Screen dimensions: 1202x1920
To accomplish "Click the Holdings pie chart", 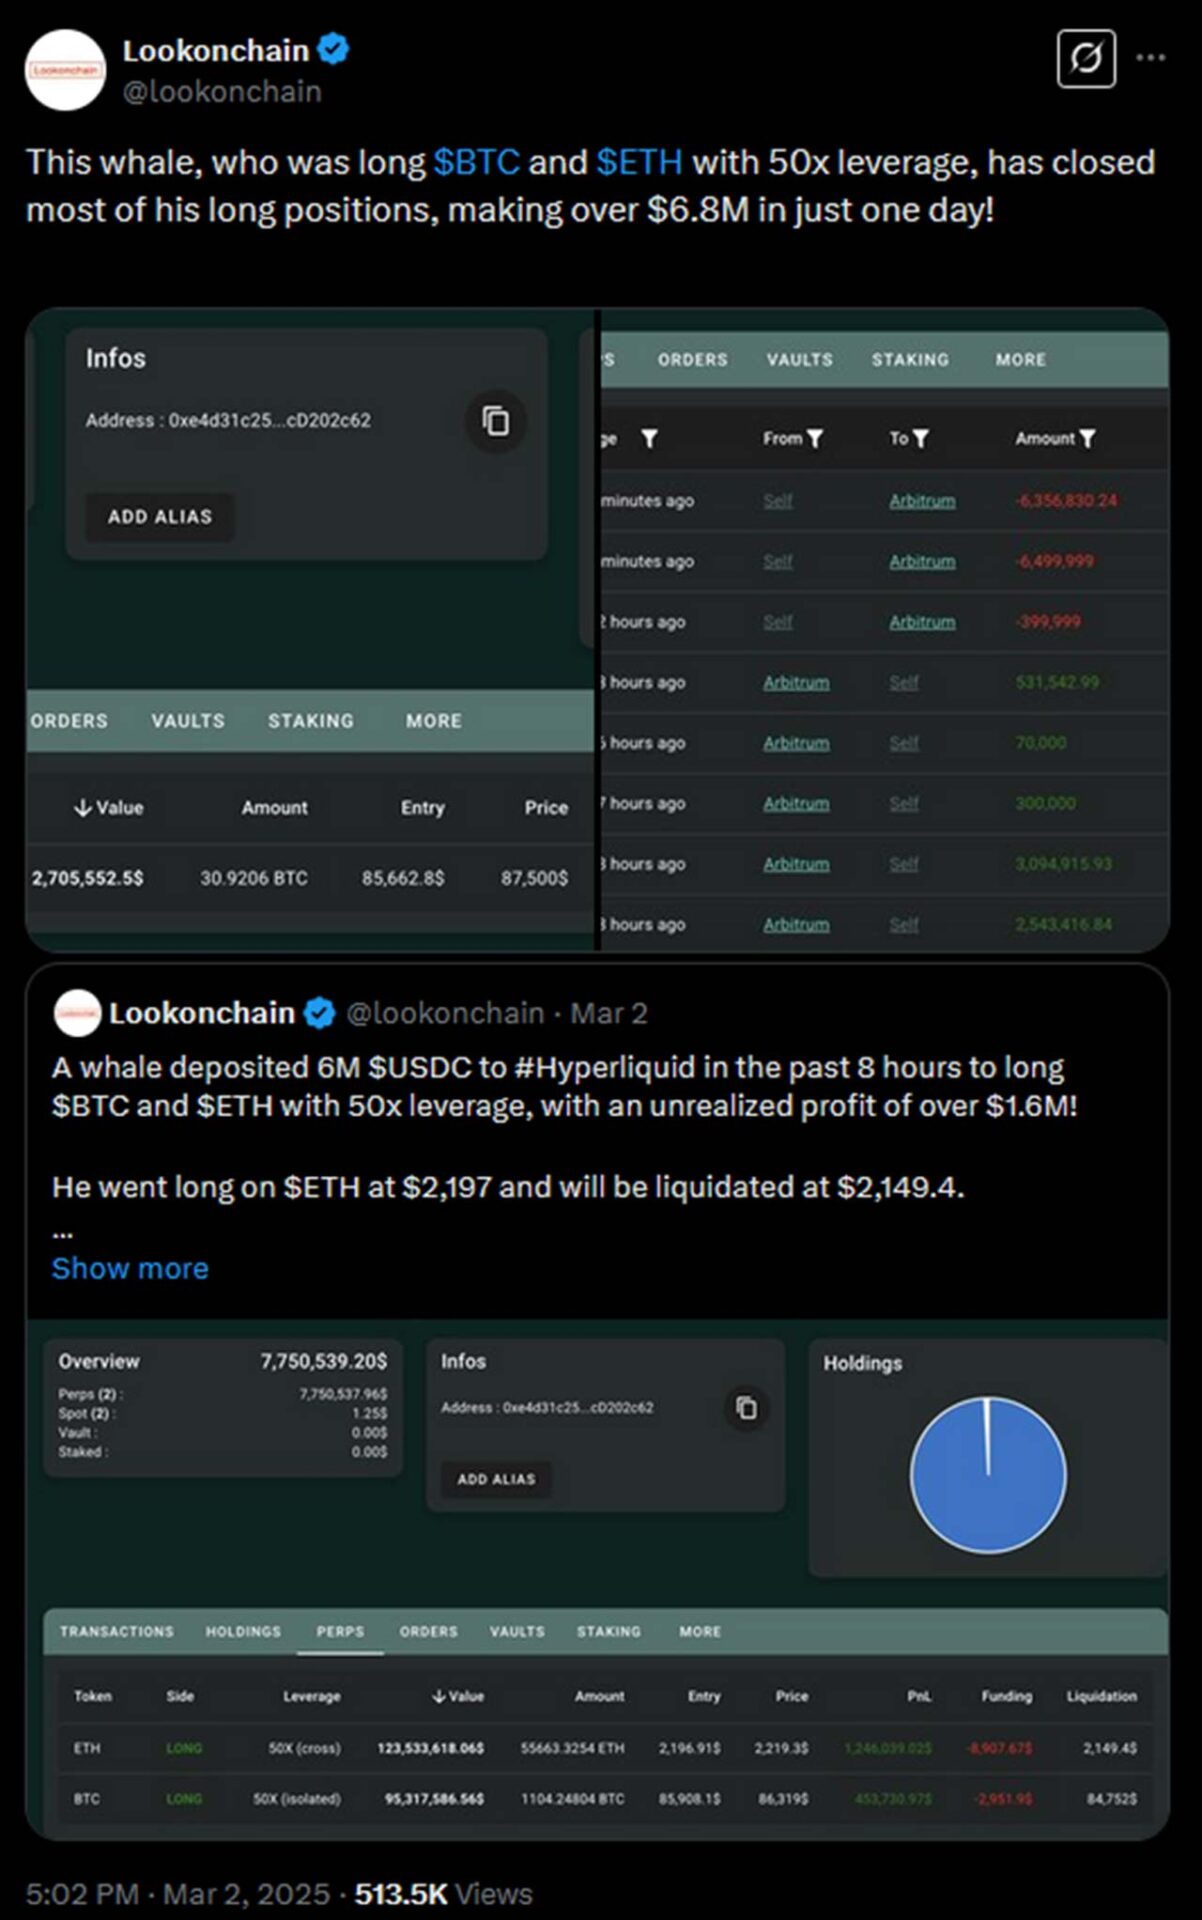I will [988, 1475].
